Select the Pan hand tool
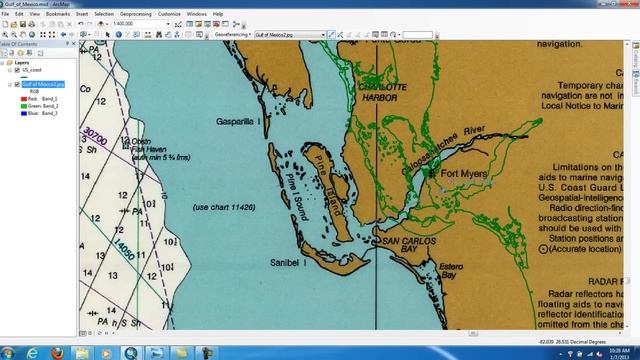The height and width of the screenshot is (360, 640). pos(23,35)
